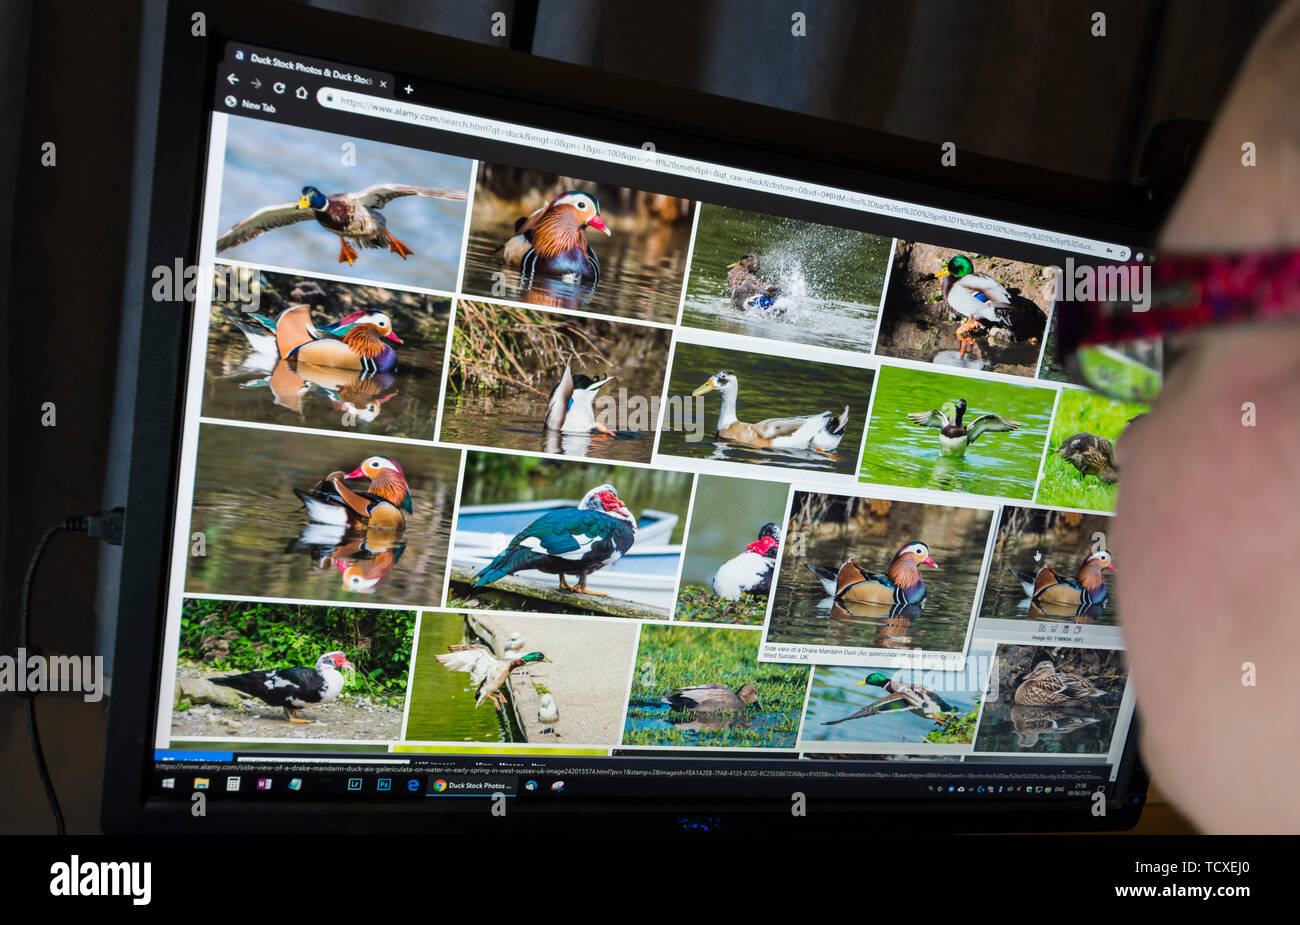Click the taskbar clock showing date

click(1082, 790)
